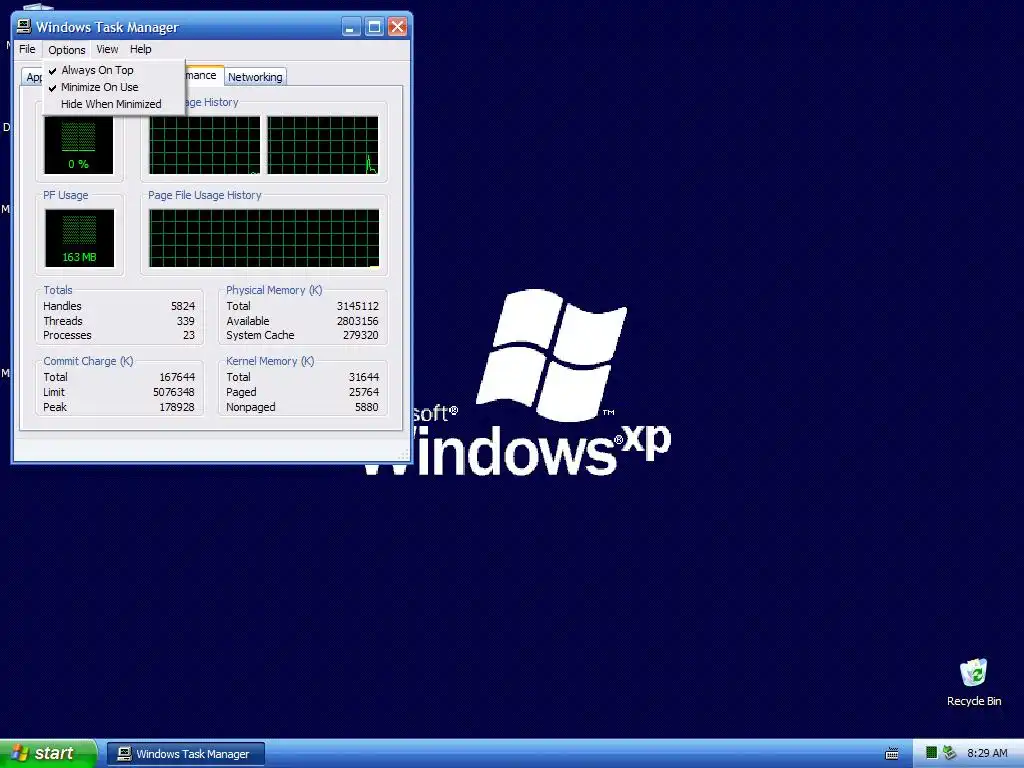Click the safely remove hardware tray icon

click(949, 753)
